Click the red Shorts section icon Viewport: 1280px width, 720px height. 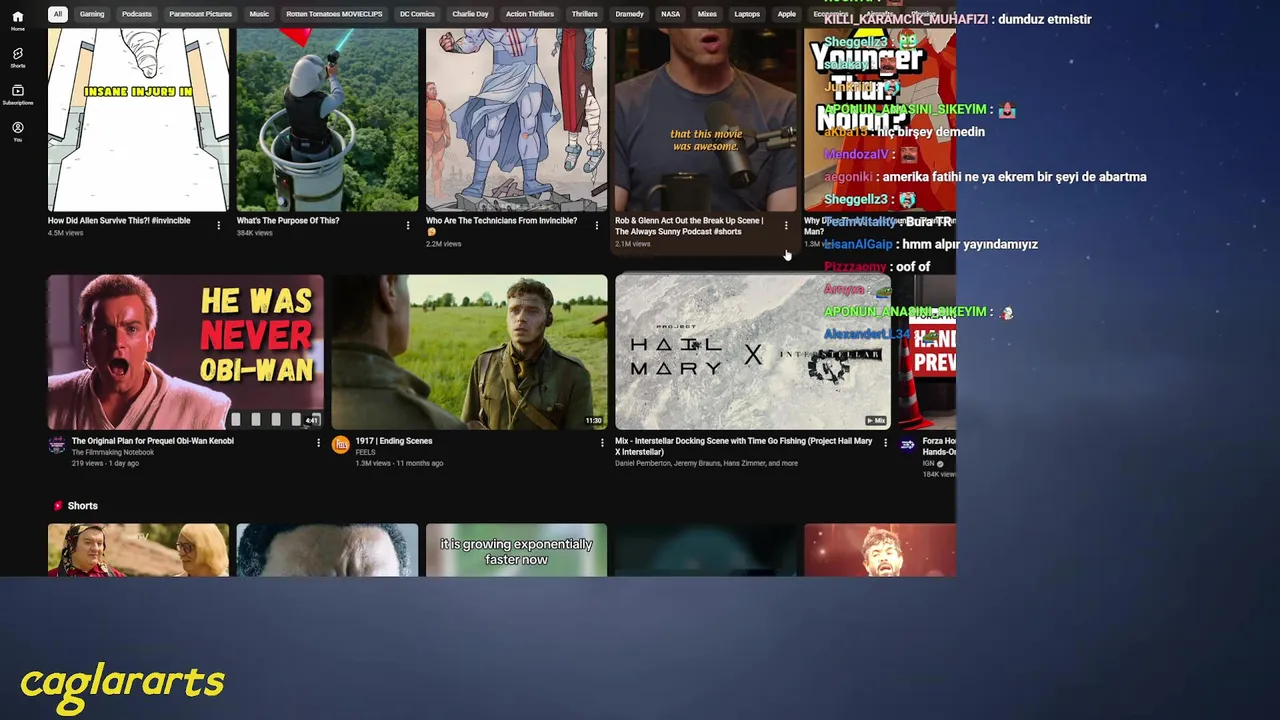pyautogui.click(x=58, y=506)
